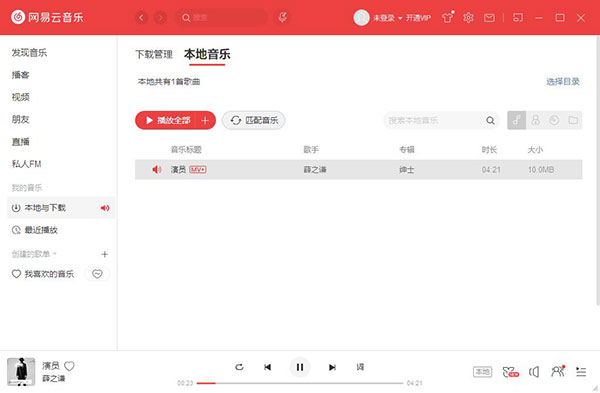Adjust volume with the speaker icon
Screen dimensions: 600x393
click(534, 372)
